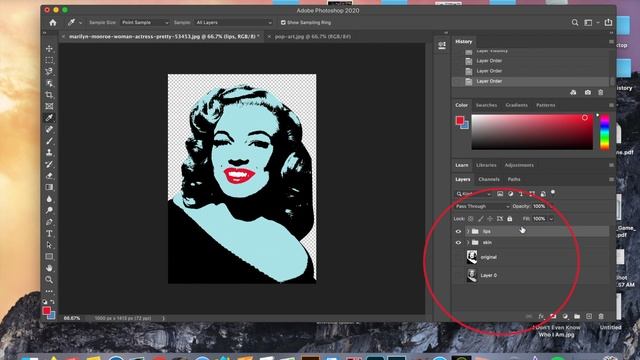Select the Frame tool
640x360 pixels.
tap(49, 106)
